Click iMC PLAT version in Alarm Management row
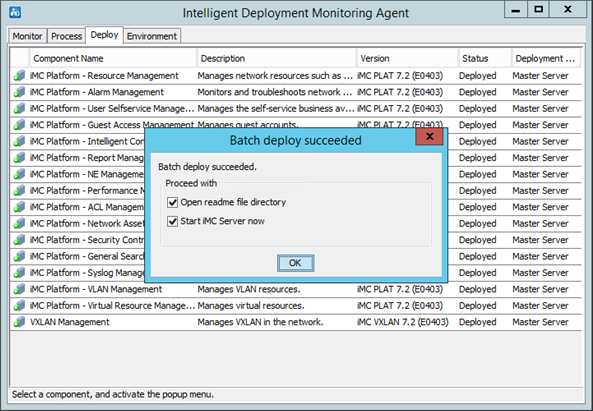This screenshot has width=593, height=411. tap(400, 92)
